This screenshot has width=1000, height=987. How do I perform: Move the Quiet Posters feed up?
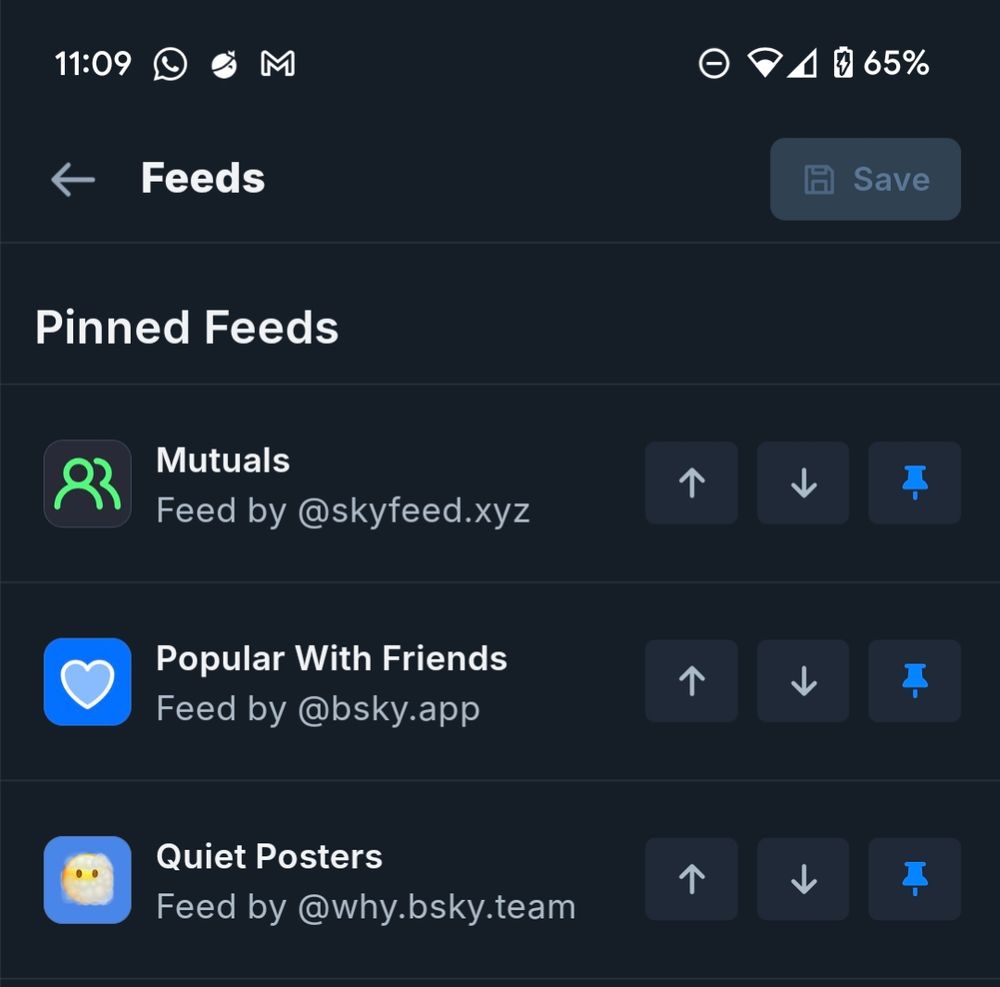(x=691, y=879)
